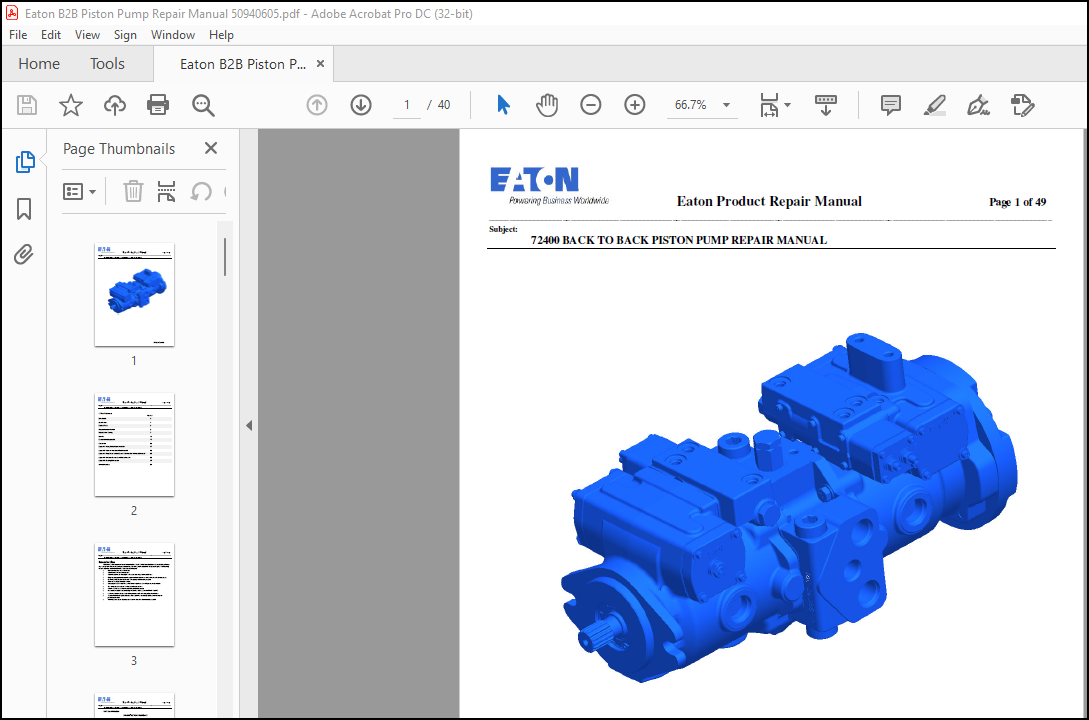Open the Window menu

pos(173,35)
